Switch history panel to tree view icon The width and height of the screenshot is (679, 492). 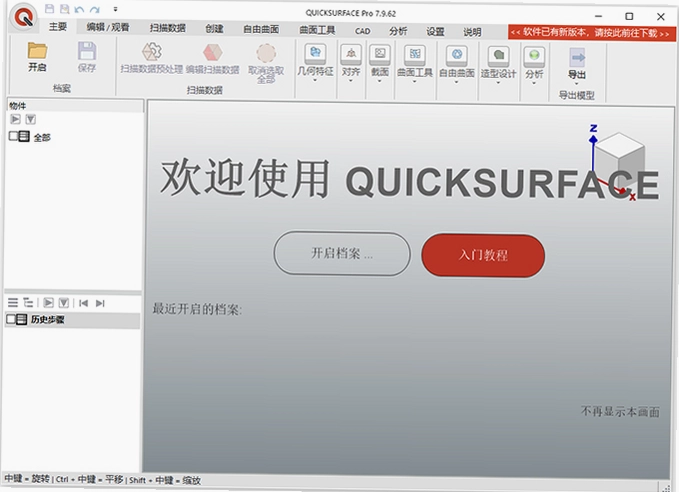(28, 302)
